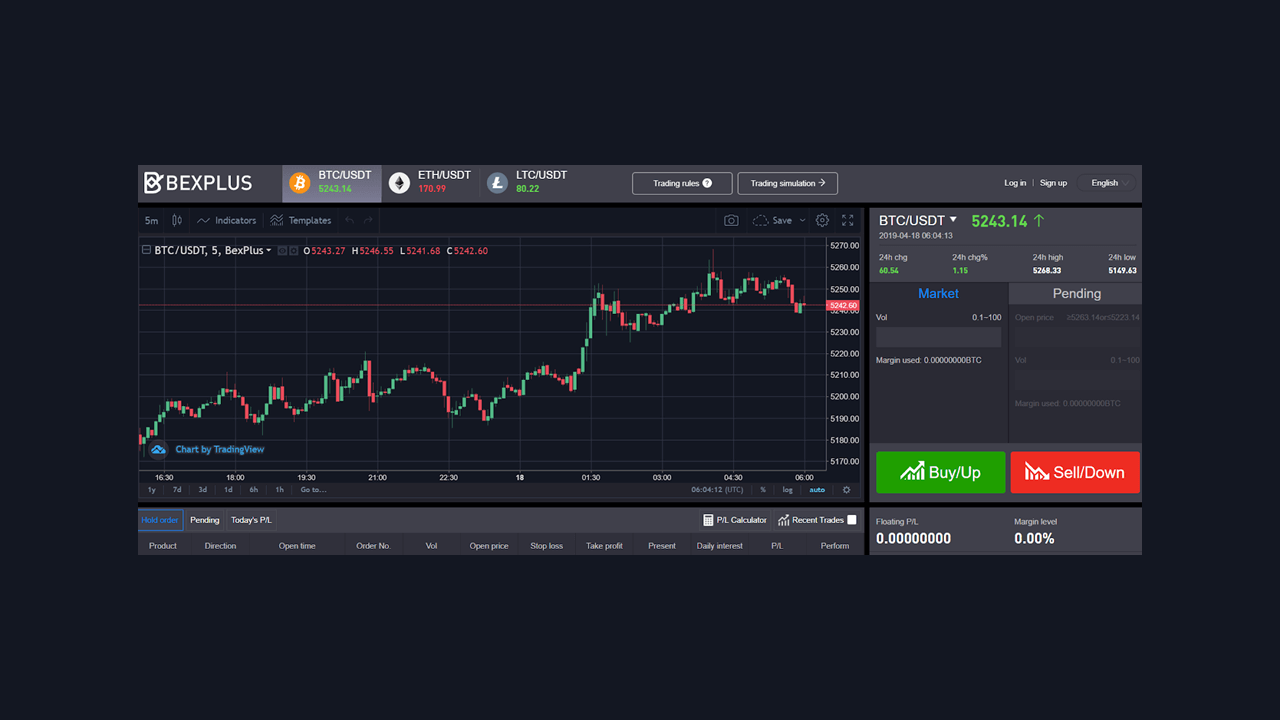Click the Bexplus logo
Image resolution: width=1280 pixels, height=720 pixels.
click(x=198, y=183)
